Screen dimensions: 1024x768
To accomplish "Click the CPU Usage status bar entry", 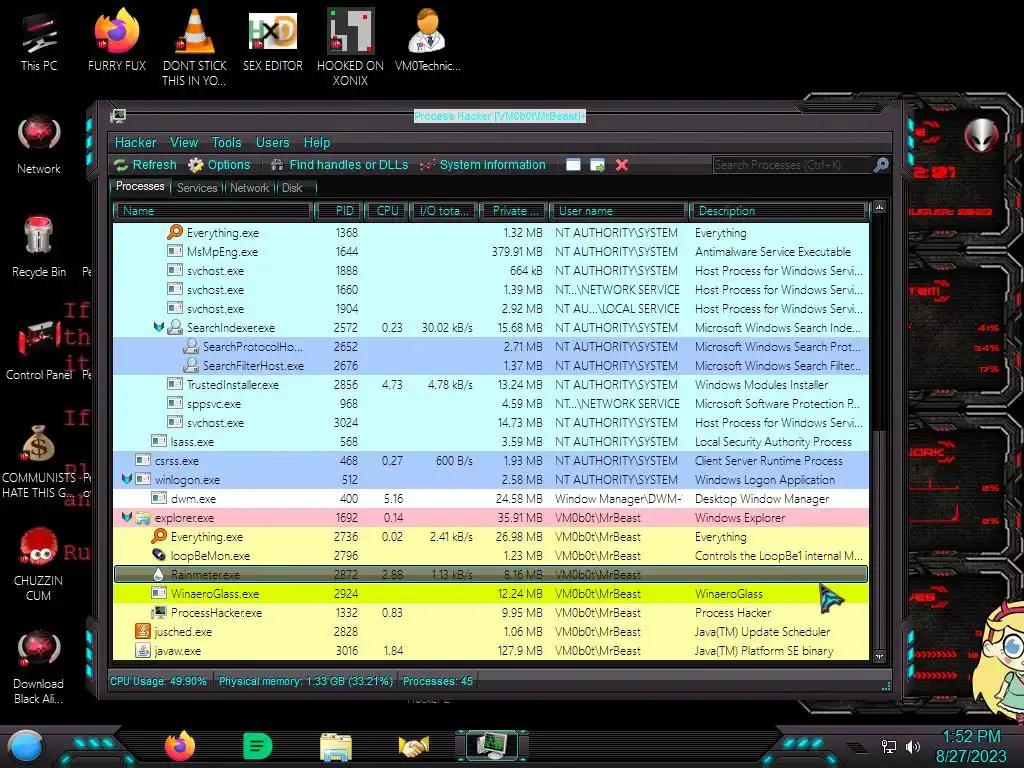I will (158, 681).
